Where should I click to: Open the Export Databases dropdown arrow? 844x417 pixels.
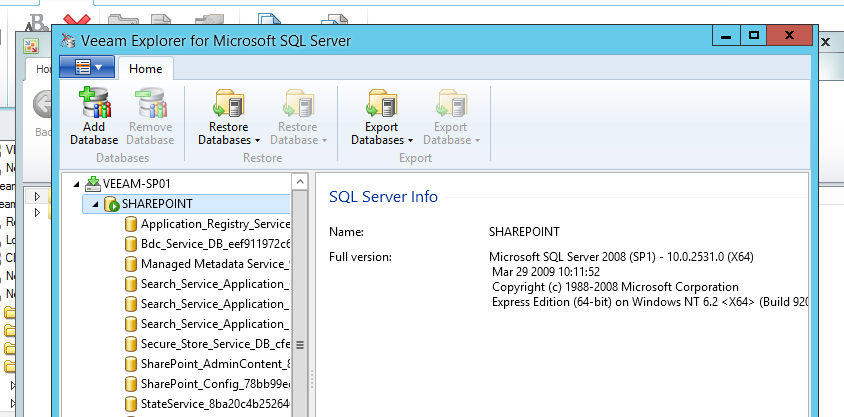tap(410, 141)
